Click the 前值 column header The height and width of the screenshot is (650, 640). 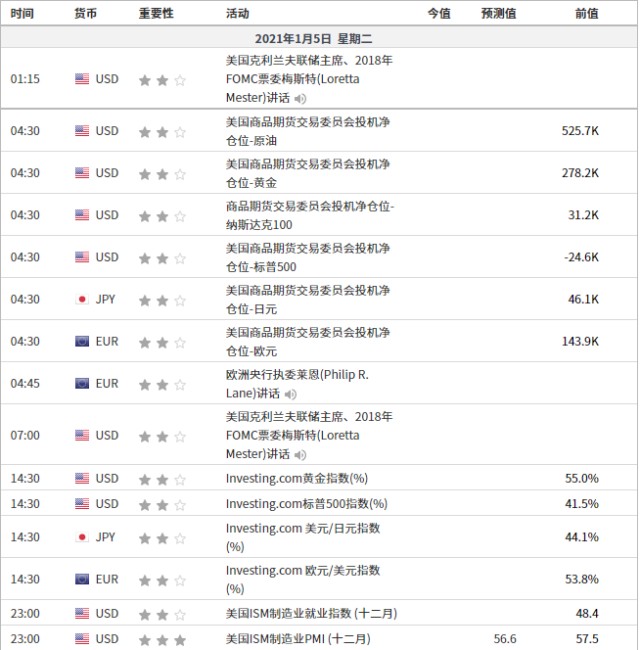pos(587,14)
